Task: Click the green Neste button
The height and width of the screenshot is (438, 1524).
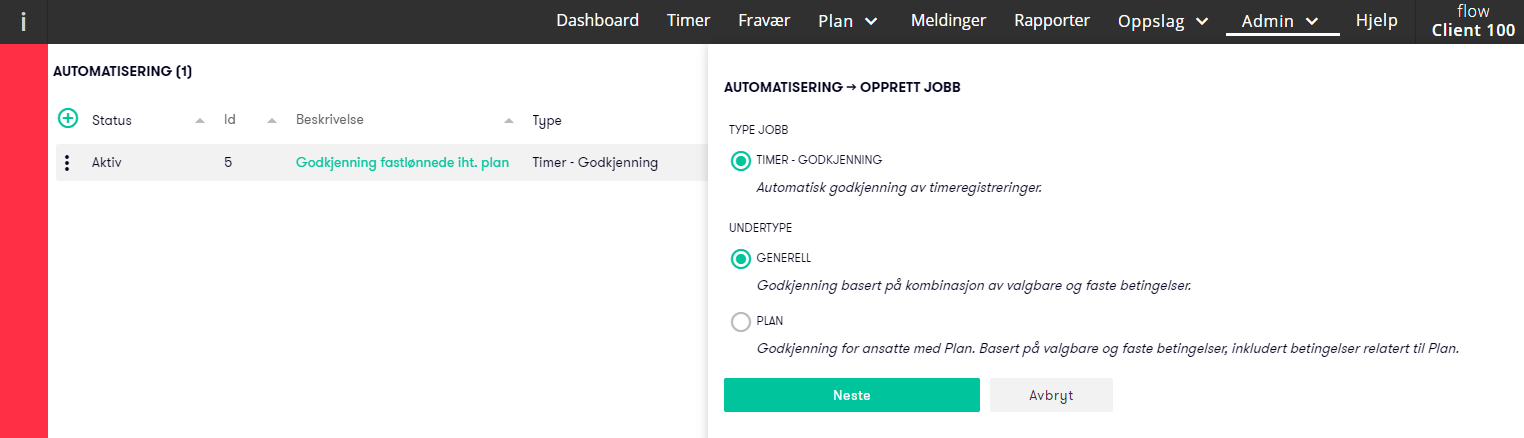Action: click(852, 395)
